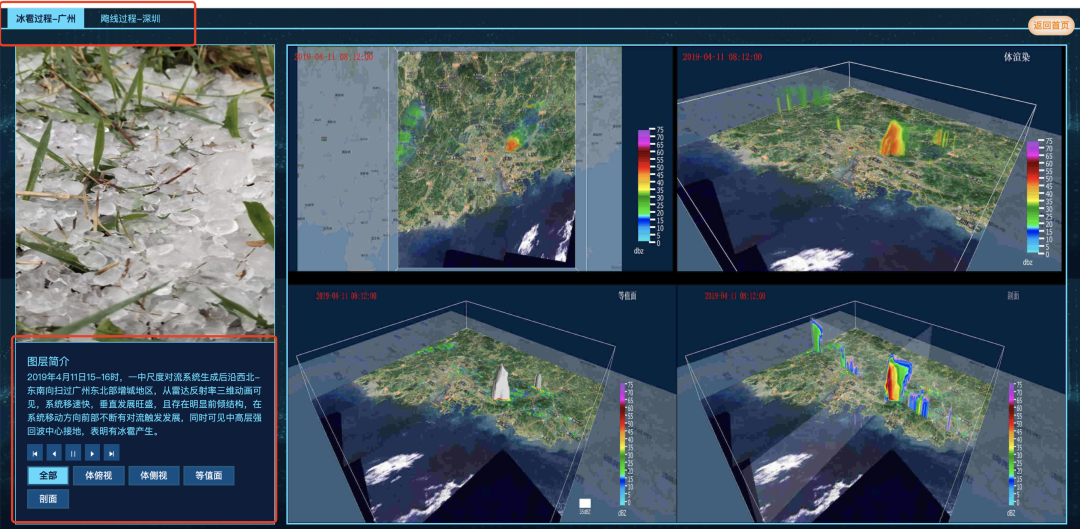Viewport: 1080px width, 529px height.
Task: Jump to last frame of animation
Action: [111, 453]
